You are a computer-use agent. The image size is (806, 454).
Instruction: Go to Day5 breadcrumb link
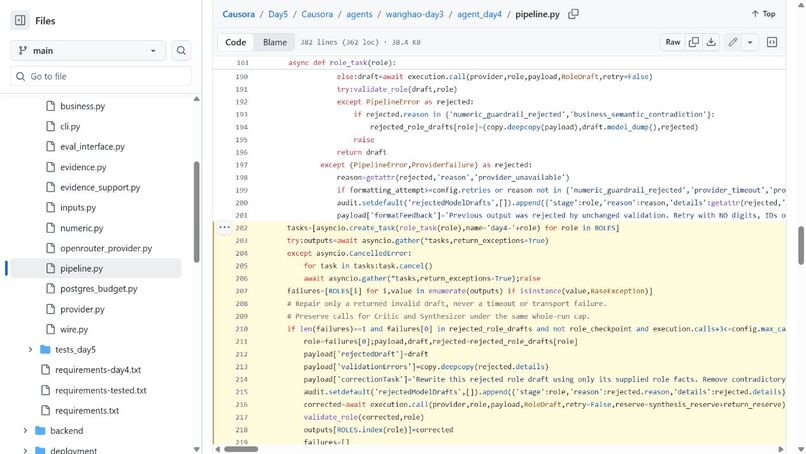pyautogui.click(x=278, y=14)
